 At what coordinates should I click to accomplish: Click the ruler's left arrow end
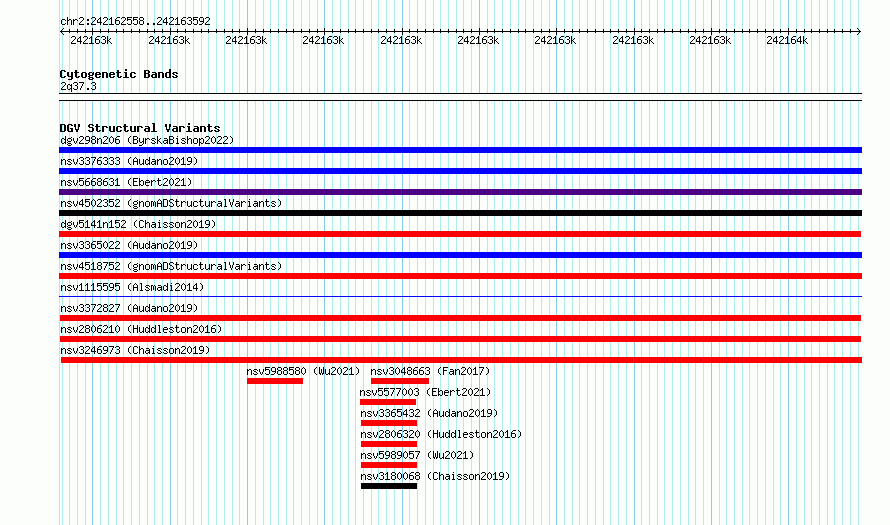pos(62,32)
